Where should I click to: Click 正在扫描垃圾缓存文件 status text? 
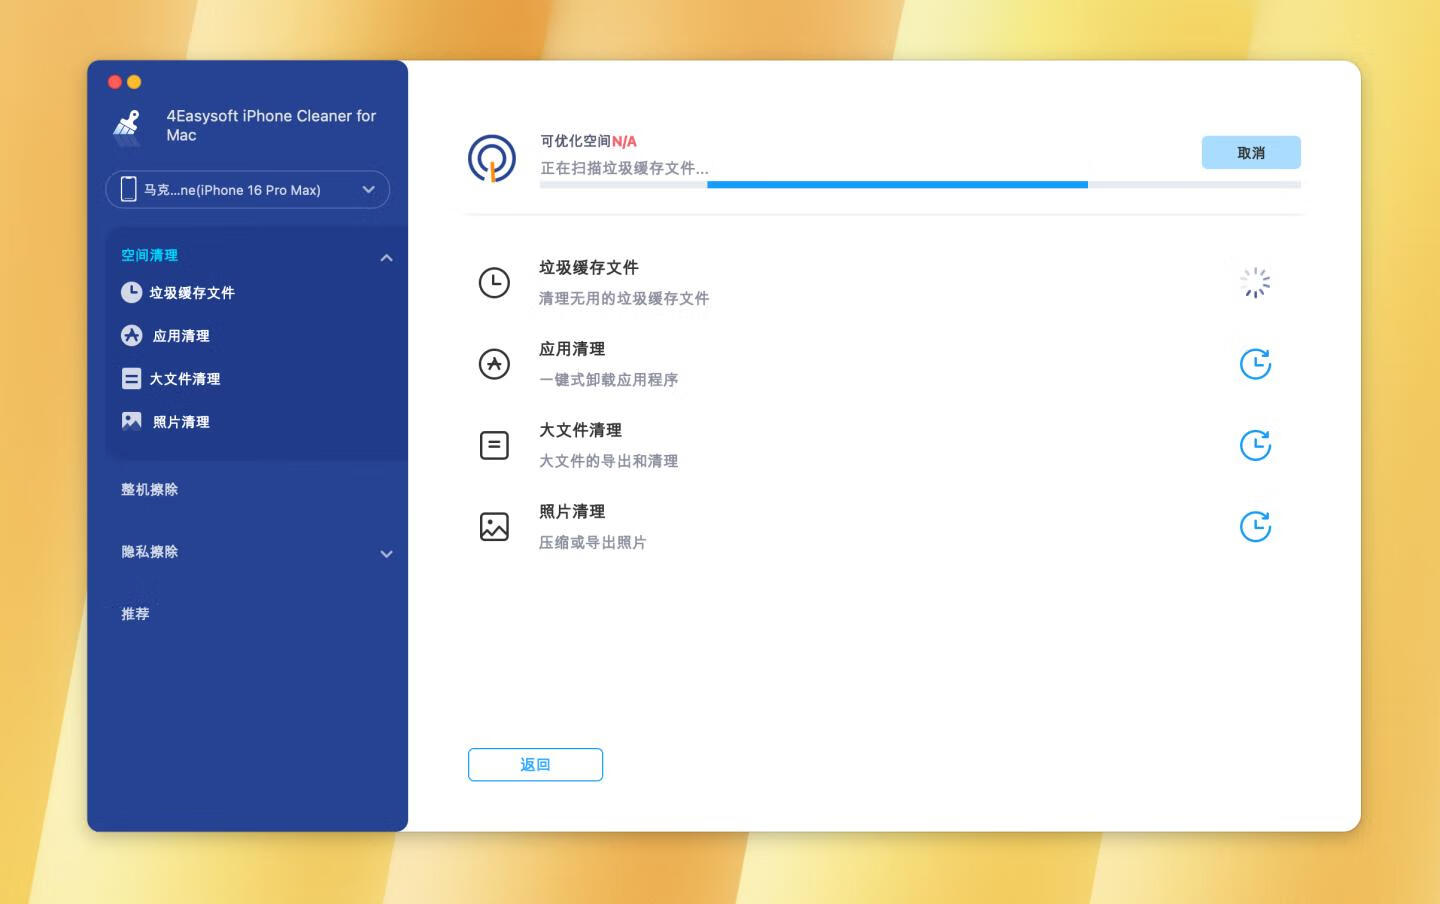coord(624,168)
